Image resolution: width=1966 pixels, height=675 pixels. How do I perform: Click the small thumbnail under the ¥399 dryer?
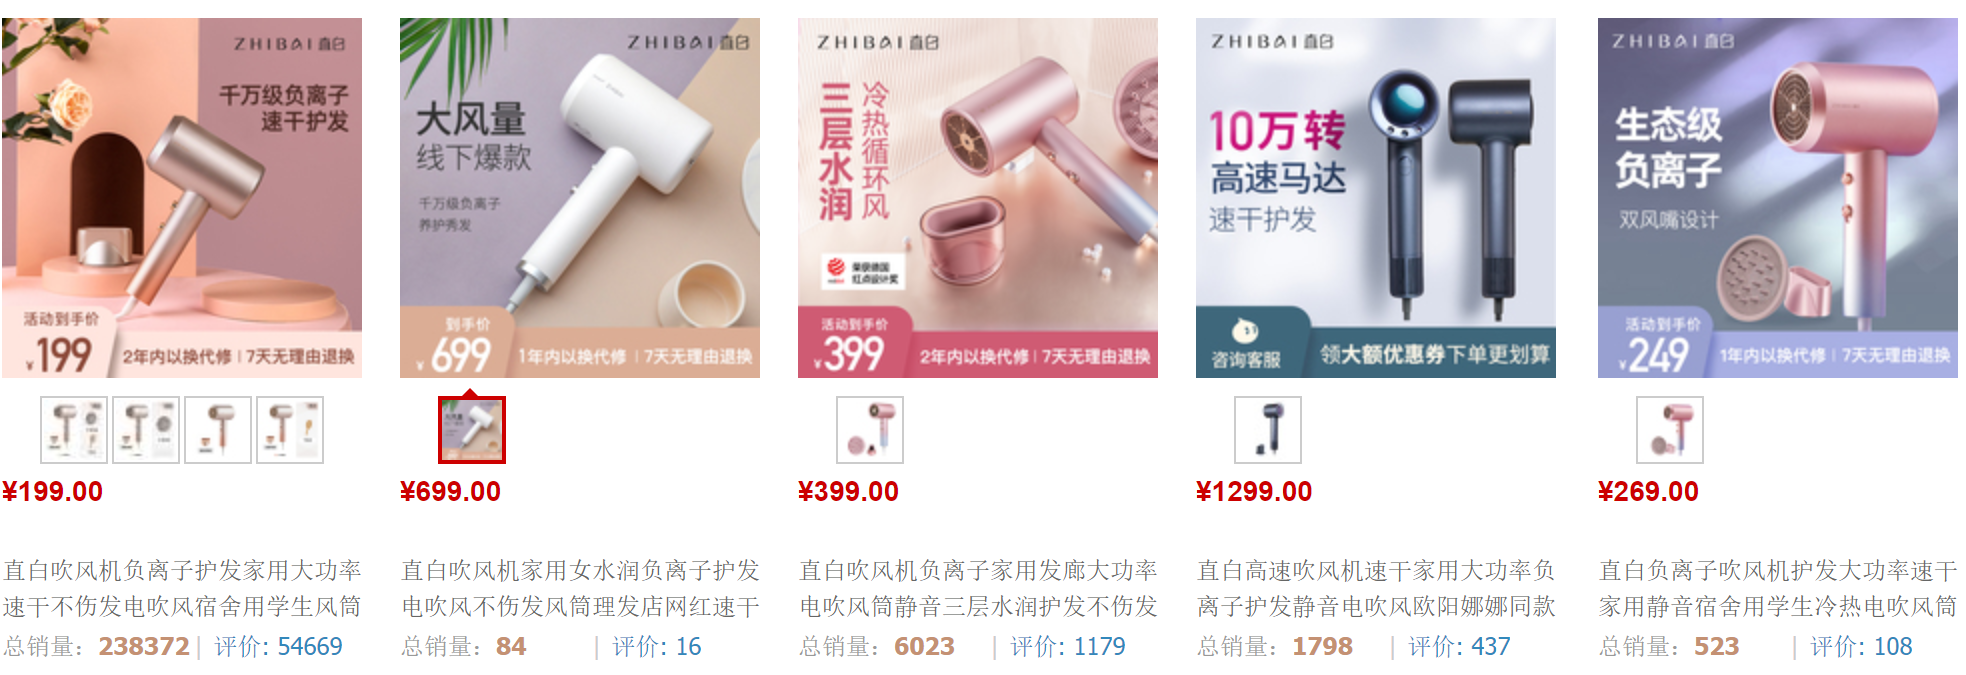(870, 430)
